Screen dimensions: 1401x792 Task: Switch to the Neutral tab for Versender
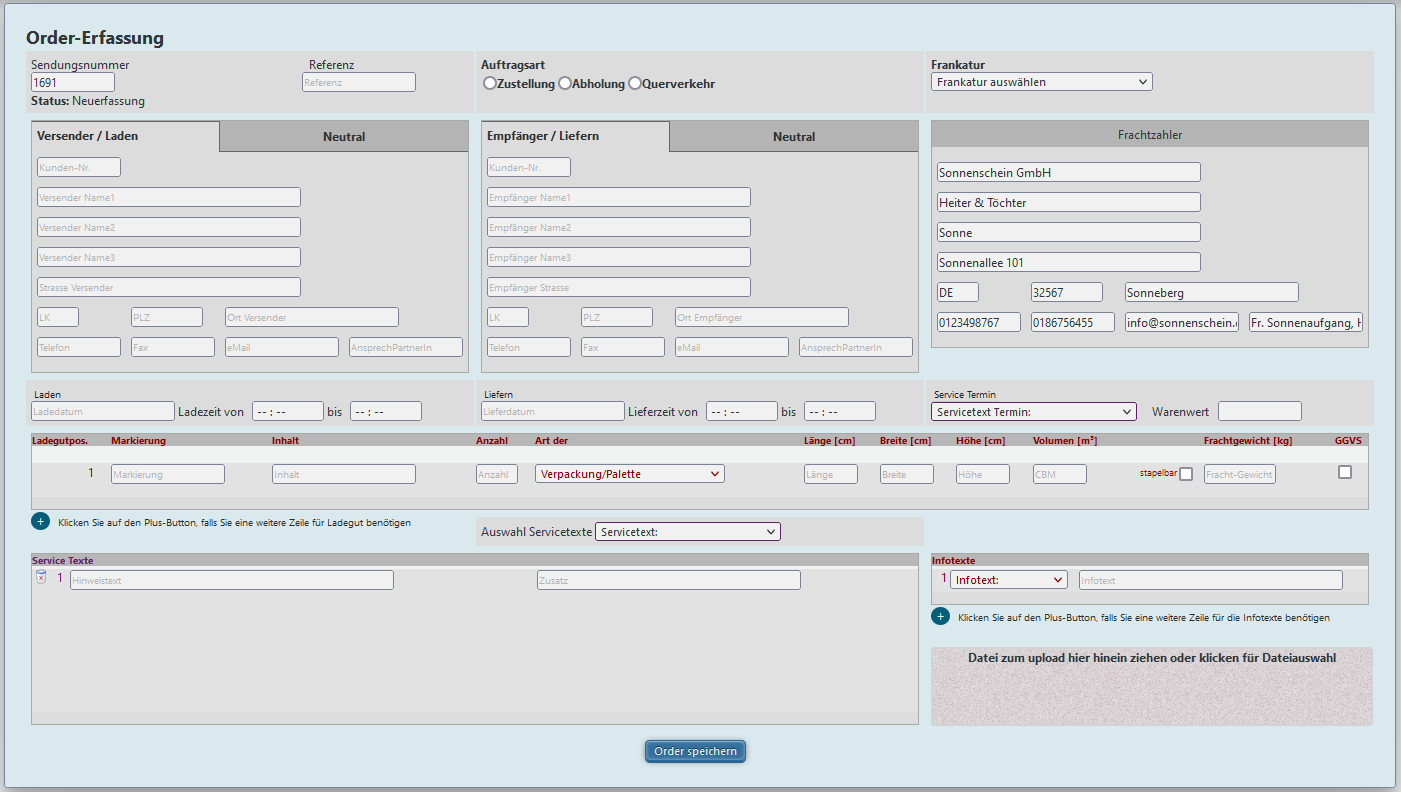[343, 136]
